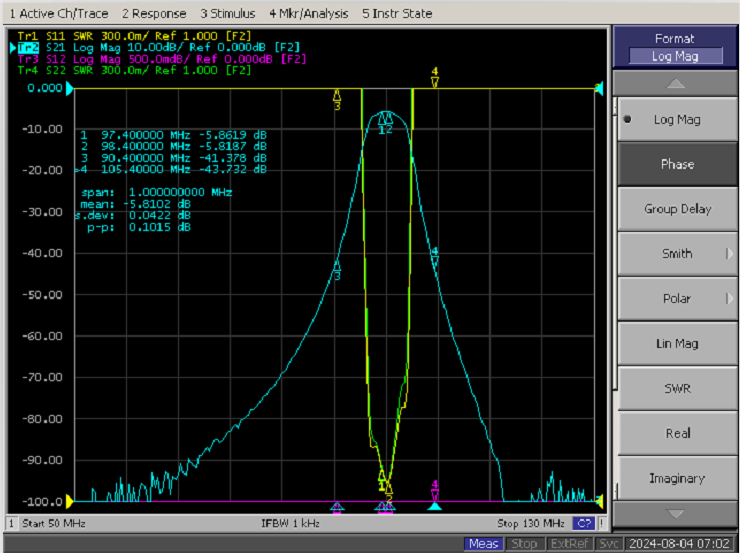This screenshot has width=740, height=553.
Task: Choose the SWR format softkey
Action: [x=677, y=388]
